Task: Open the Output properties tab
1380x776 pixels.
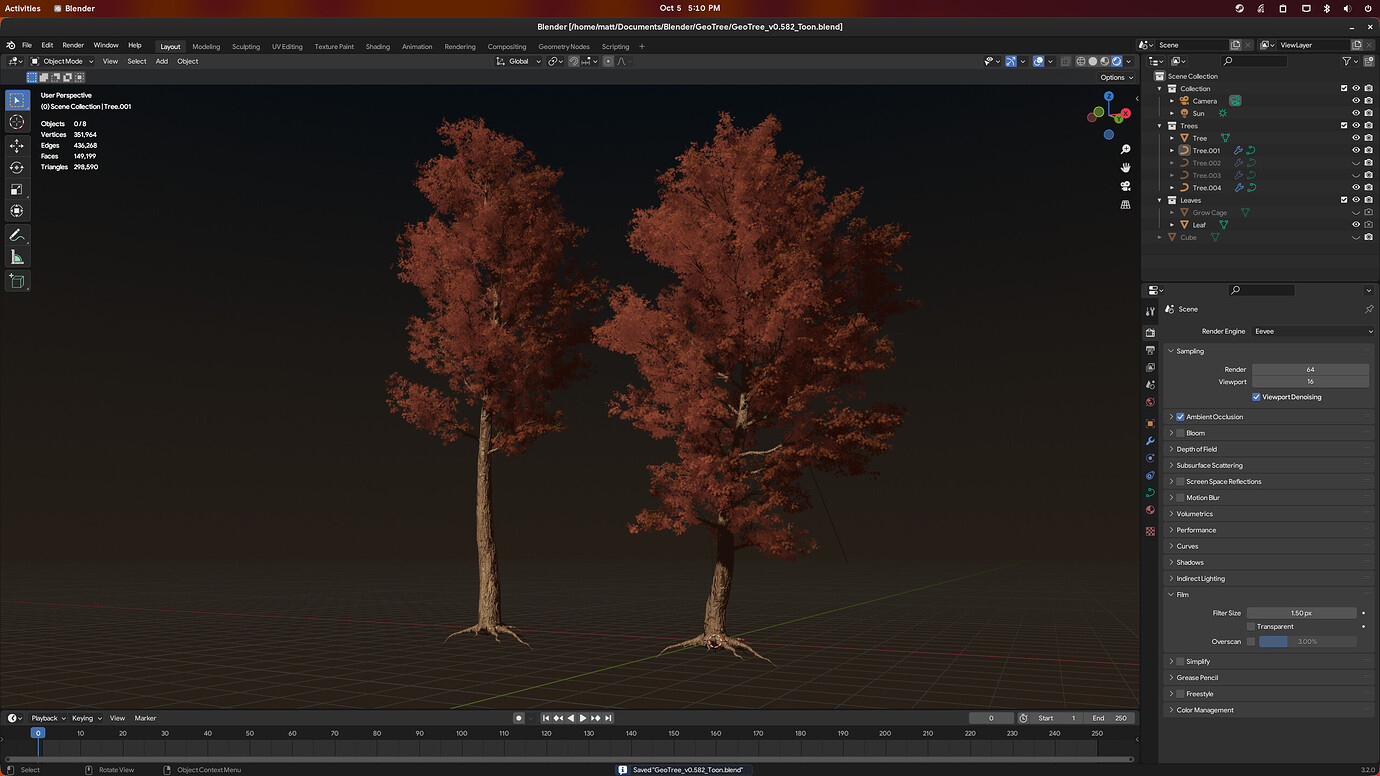Action: (x=1150, y=350)
